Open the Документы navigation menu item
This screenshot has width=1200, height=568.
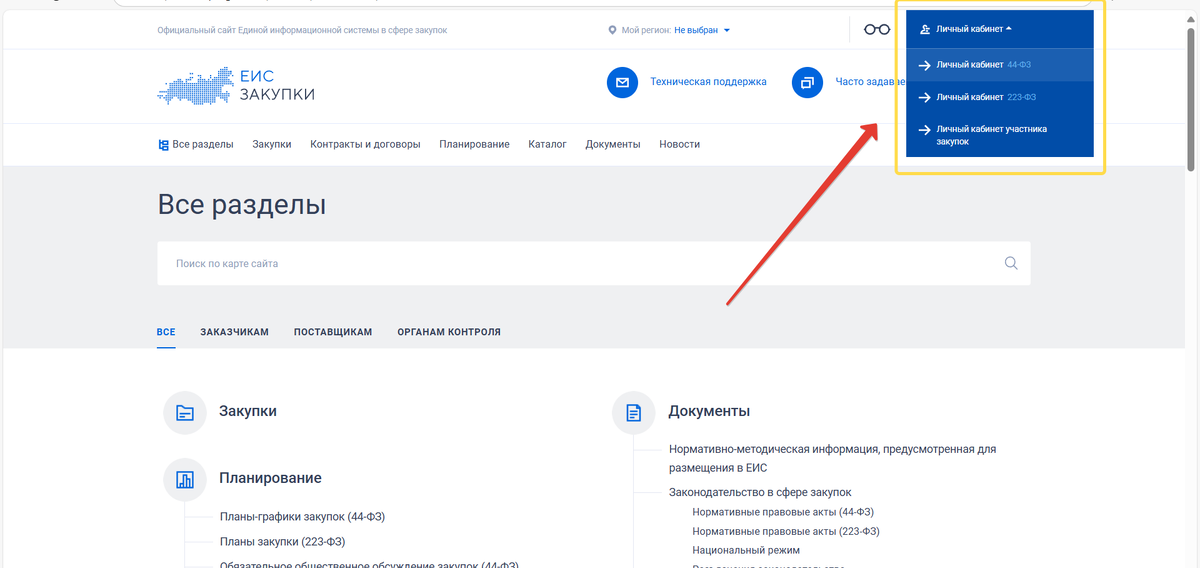tap(613, 144)
